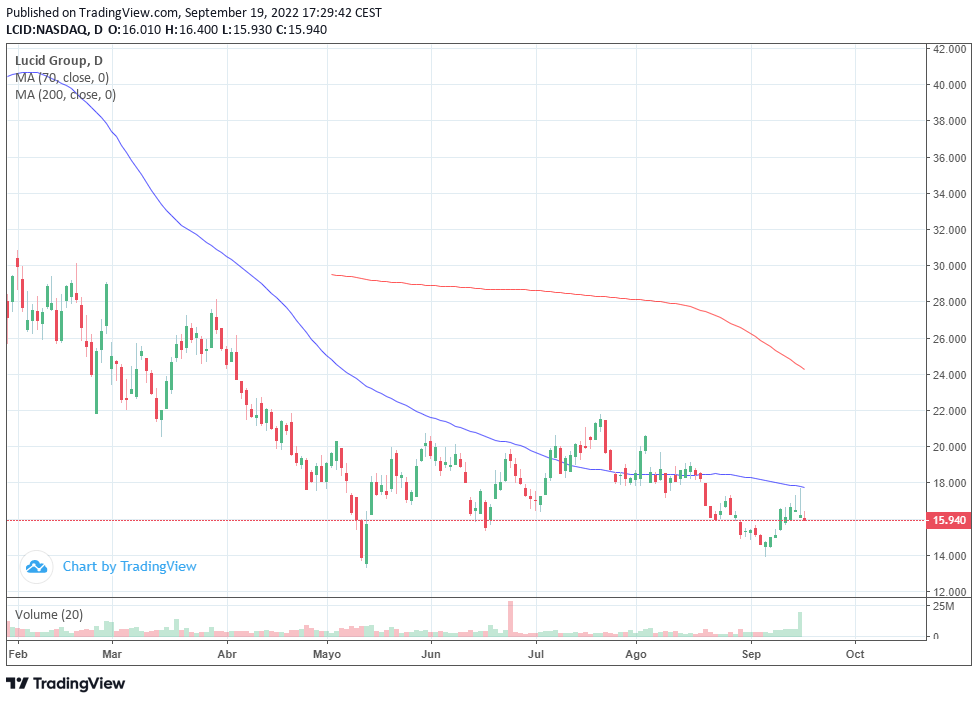Click the Lucid Group, D chart title
The image size is (978, 702).
(59, 61)
